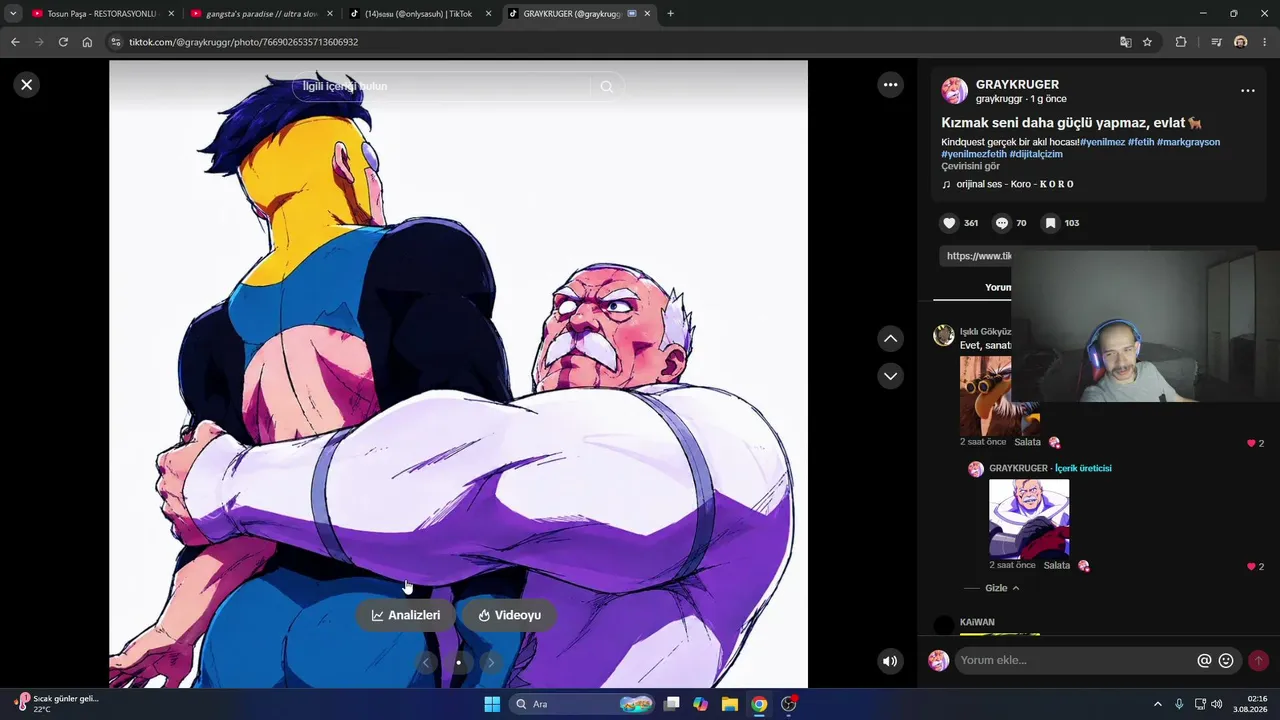Open the Chrome three-dot menu
Image resolution: width=1280 pixels, height=720 pixels.
1265,42
